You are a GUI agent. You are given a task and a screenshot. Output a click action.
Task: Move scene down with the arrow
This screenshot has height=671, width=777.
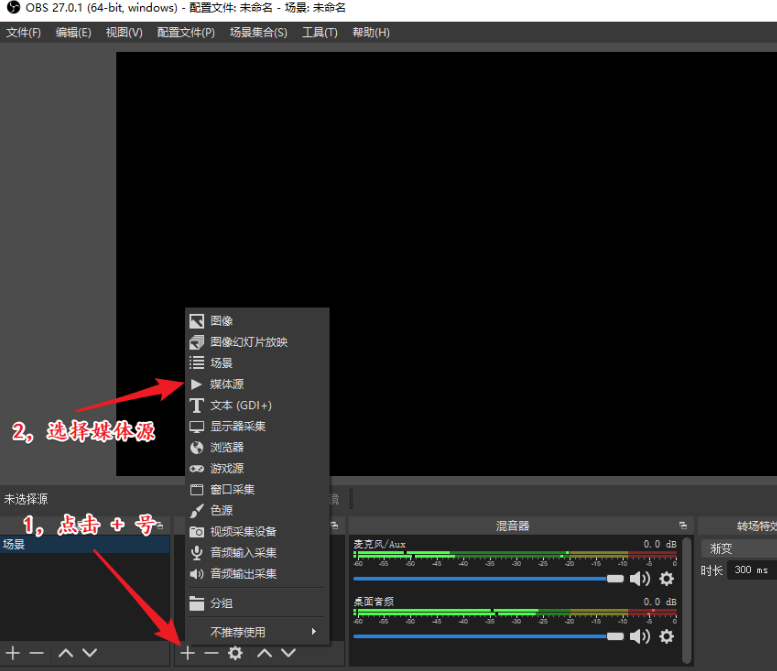(x=90, y=653)
